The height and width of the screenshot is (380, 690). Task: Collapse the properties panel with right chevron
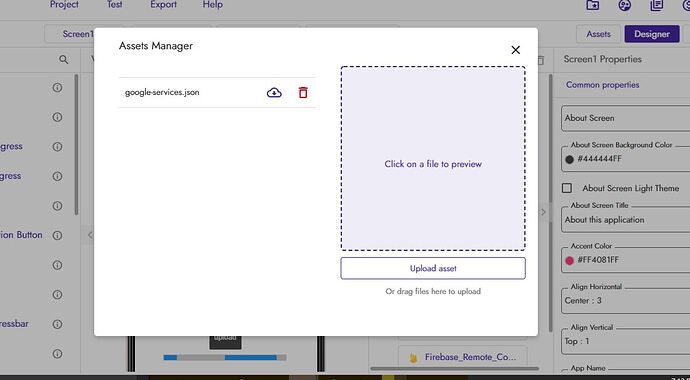(543, 212)
